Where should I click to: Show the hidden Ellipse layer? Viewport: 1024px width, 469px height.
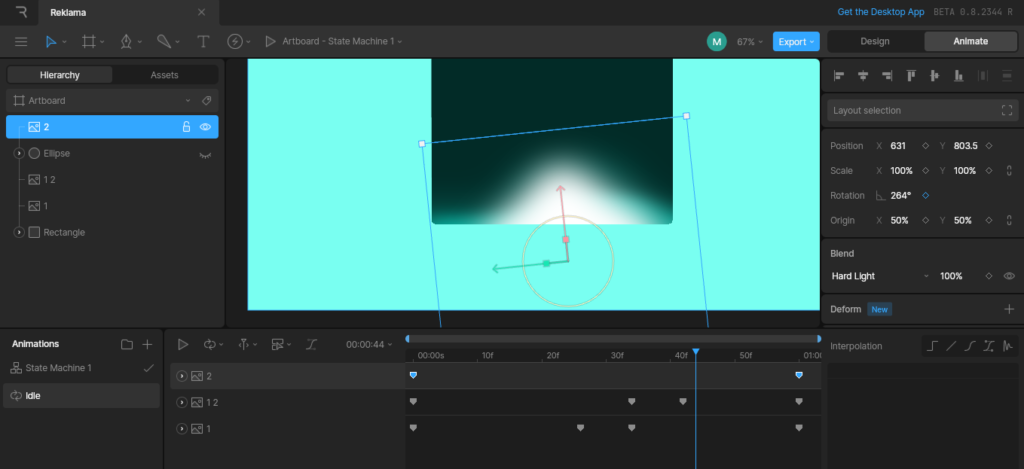click(x=205, y=155)
